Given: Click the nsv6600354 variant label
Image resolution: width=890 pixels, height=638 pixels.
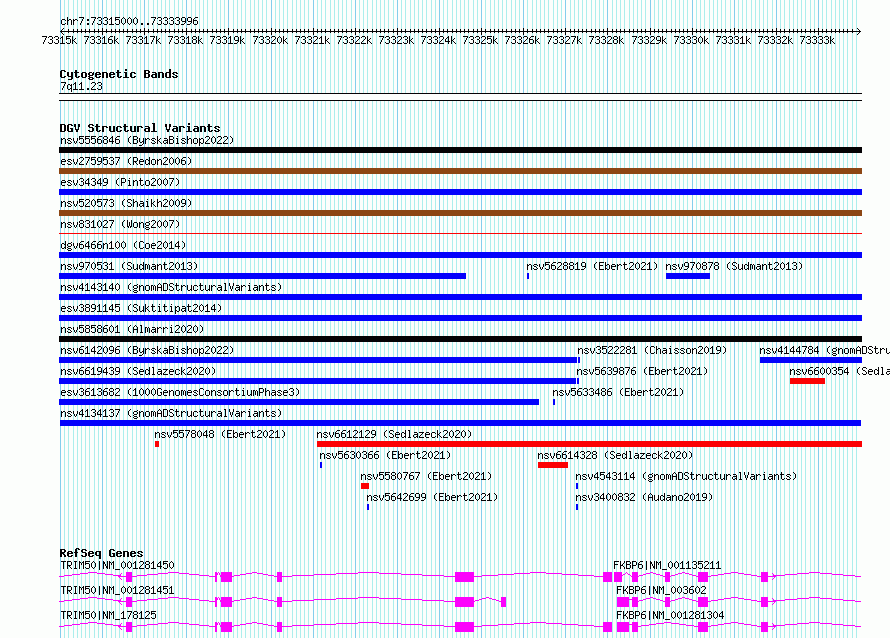Looking at the screenshot, I should click(839, 371).
